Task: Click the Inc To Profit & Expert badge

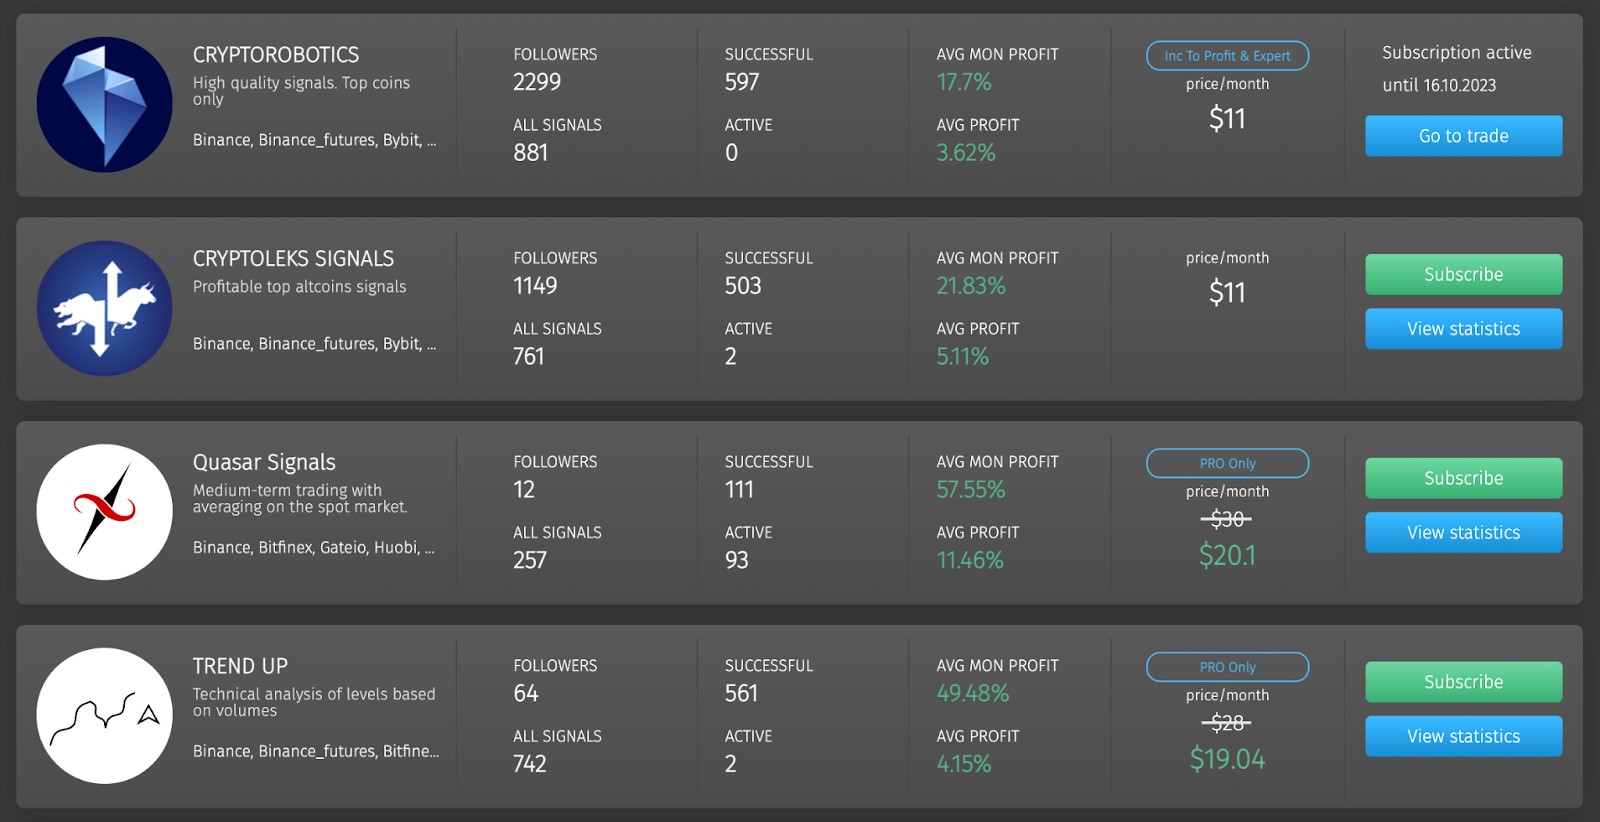Action: [x=1227, y=56]
